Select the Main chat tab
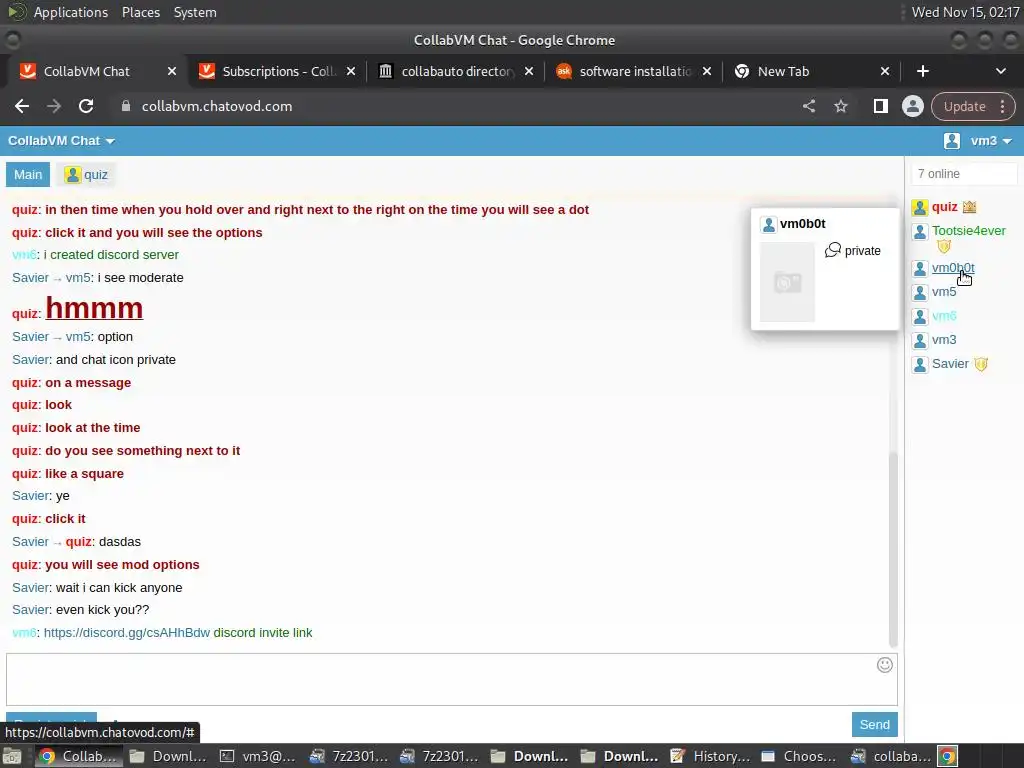This screenshot has width=1024, height=768. (x=28, y=174)
